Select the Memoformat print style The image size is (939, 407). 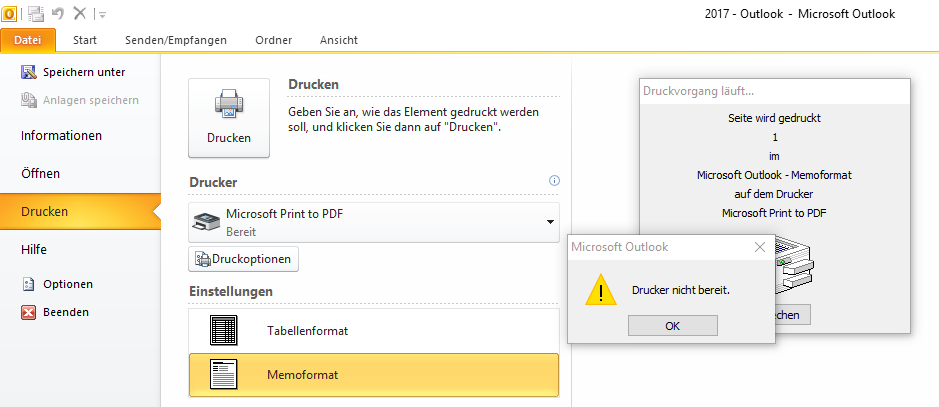[x=374, y=375]
